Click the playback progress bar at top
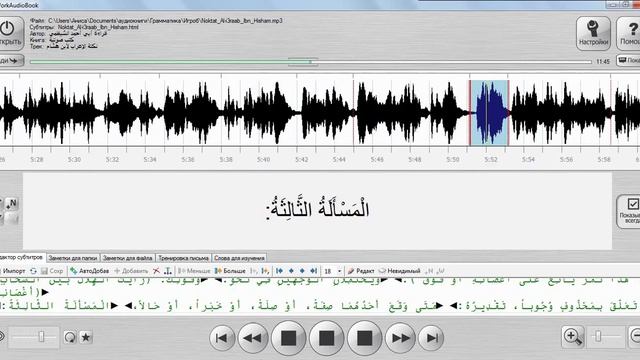 tap(310, 62)
